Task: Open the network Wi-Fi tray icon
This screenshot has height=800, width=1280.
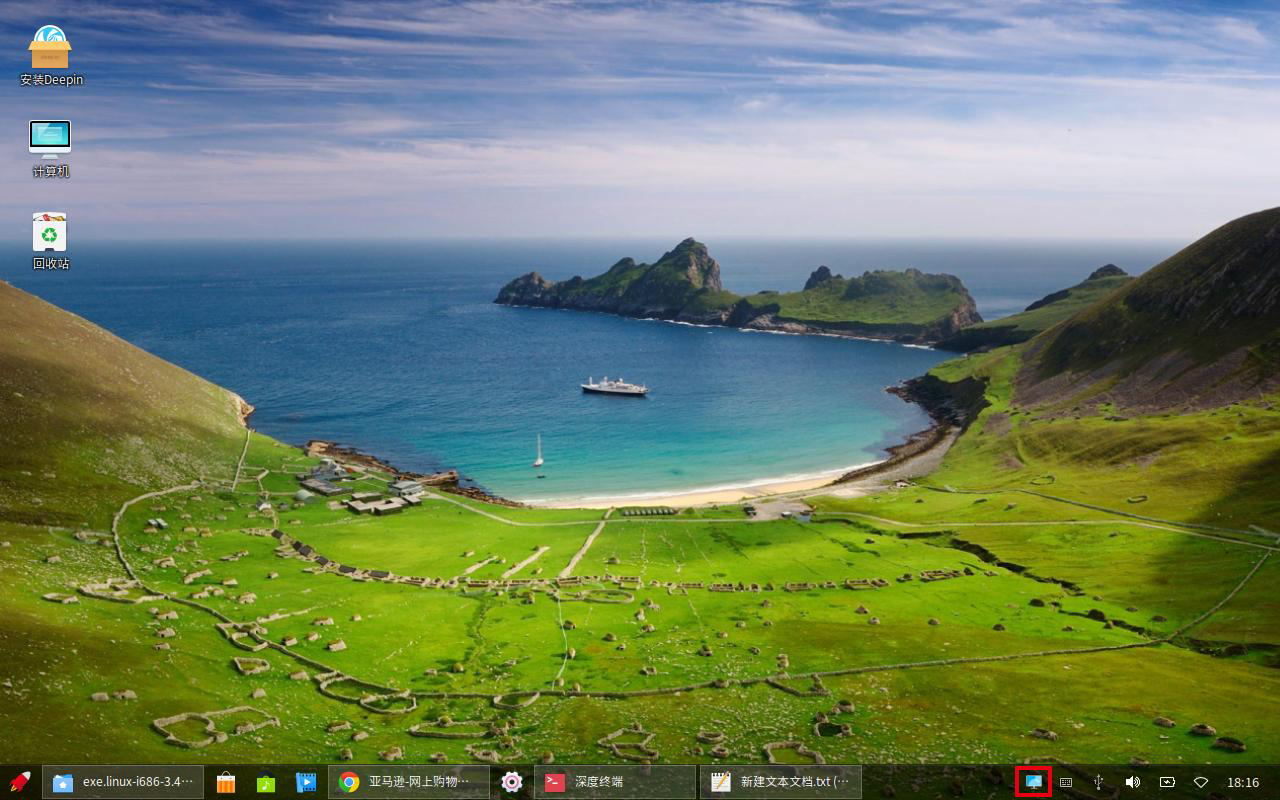Action: point(1201,782)
